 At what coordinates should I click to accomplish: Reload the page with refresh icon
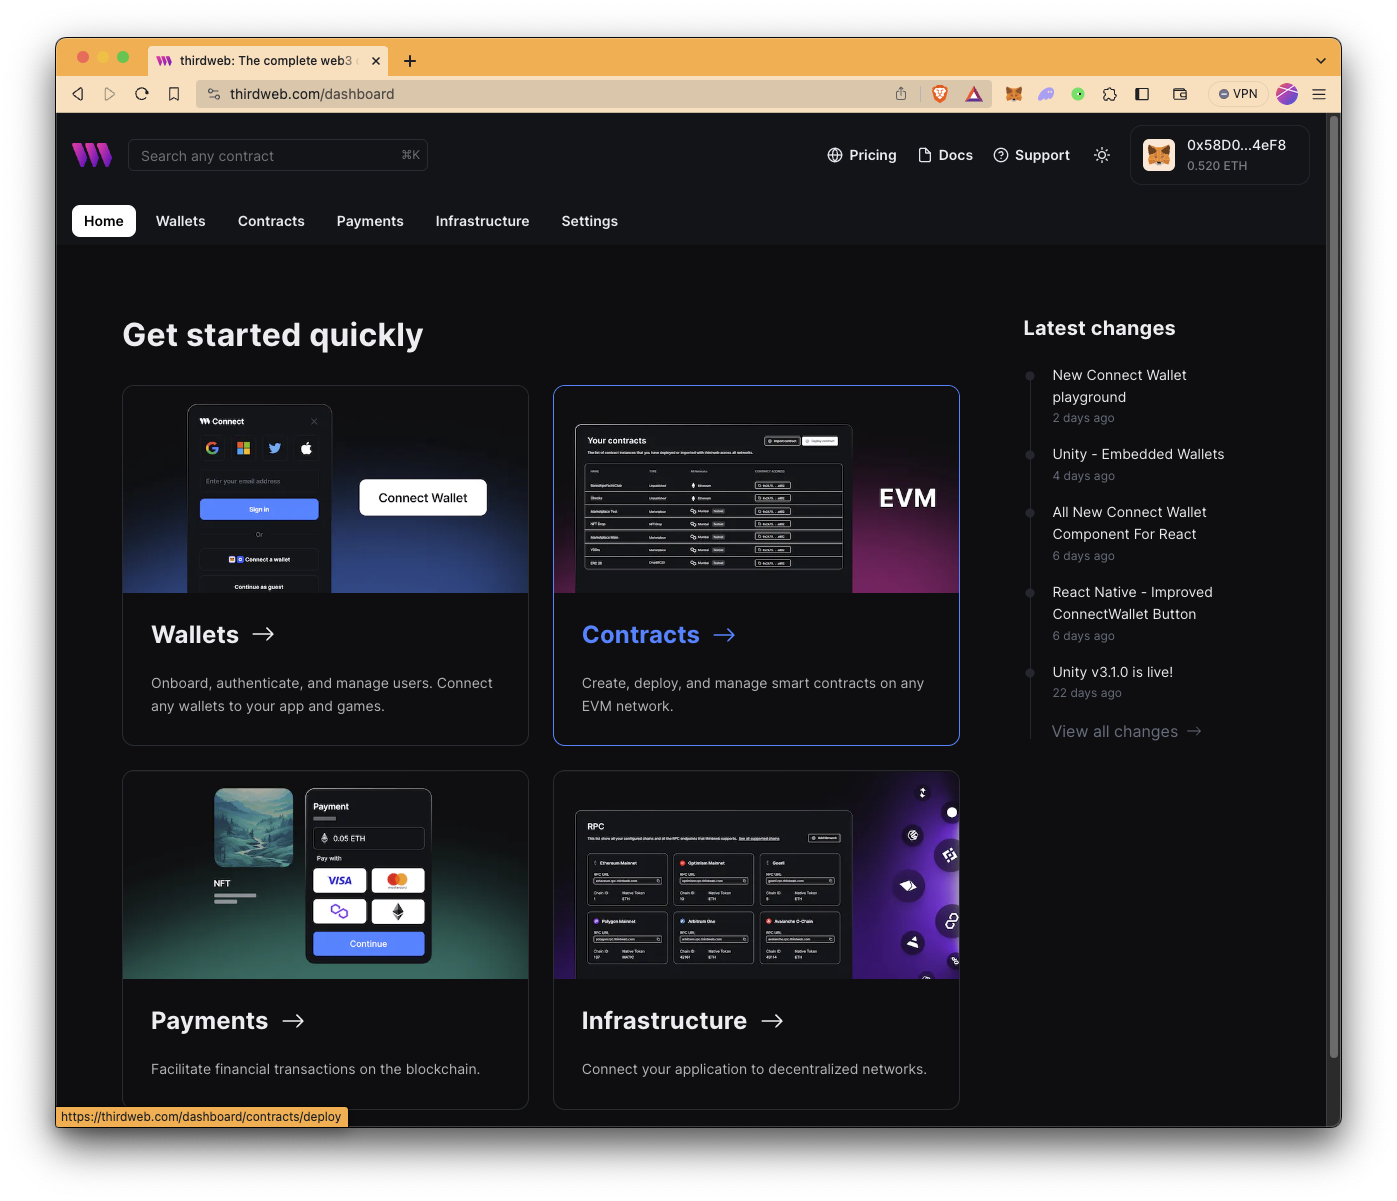(142, 94)
